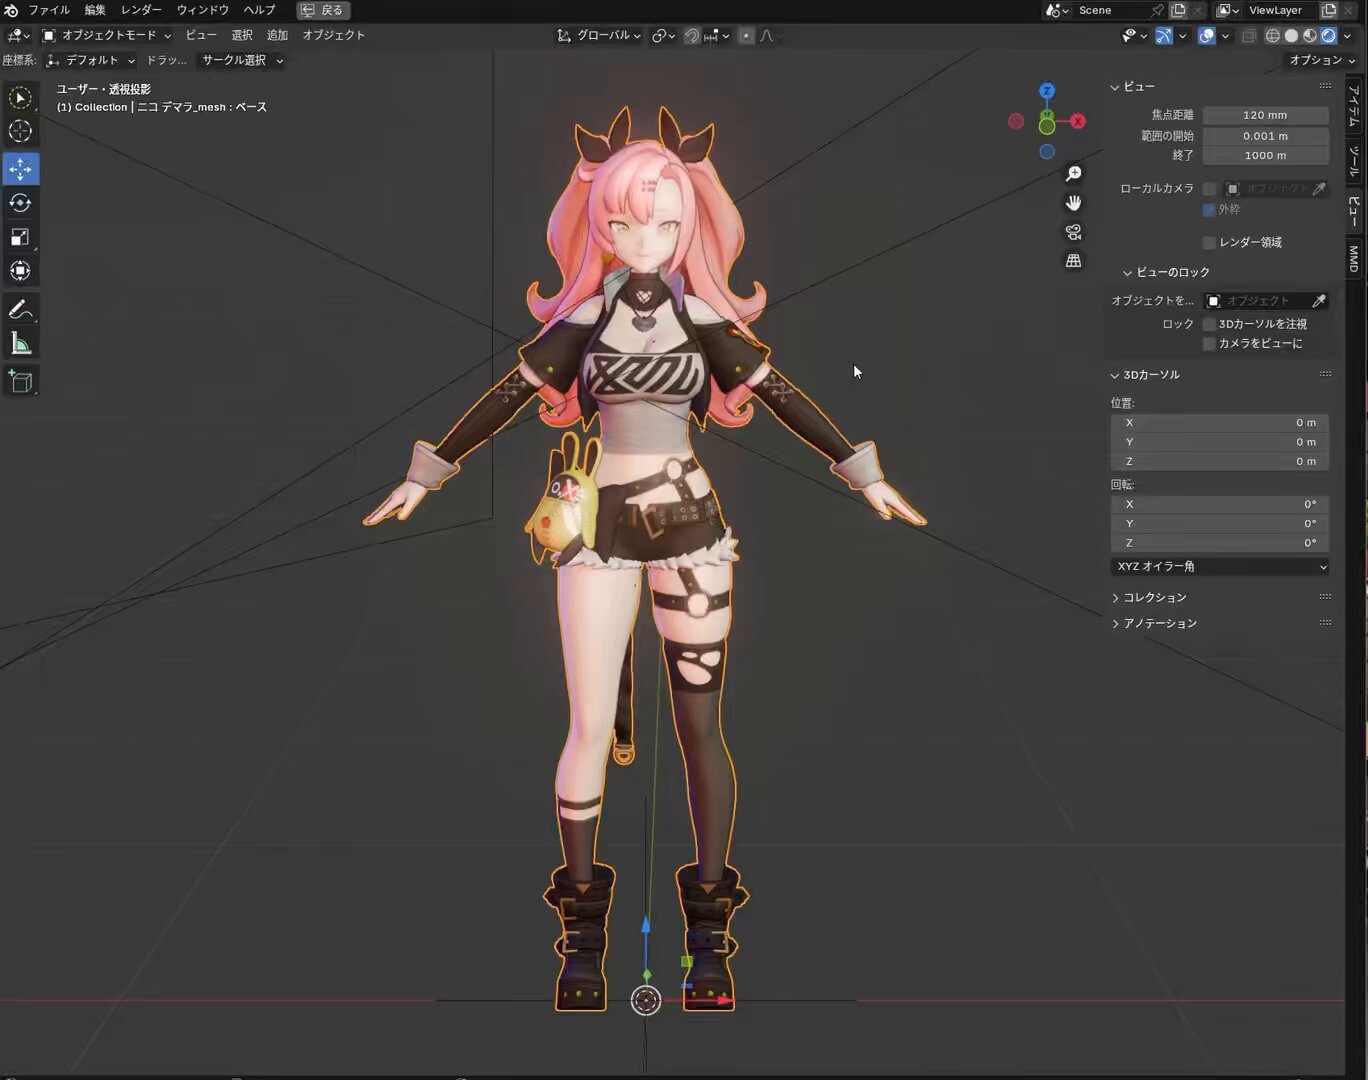Toggle viewport overlays display

[1207, 35]
